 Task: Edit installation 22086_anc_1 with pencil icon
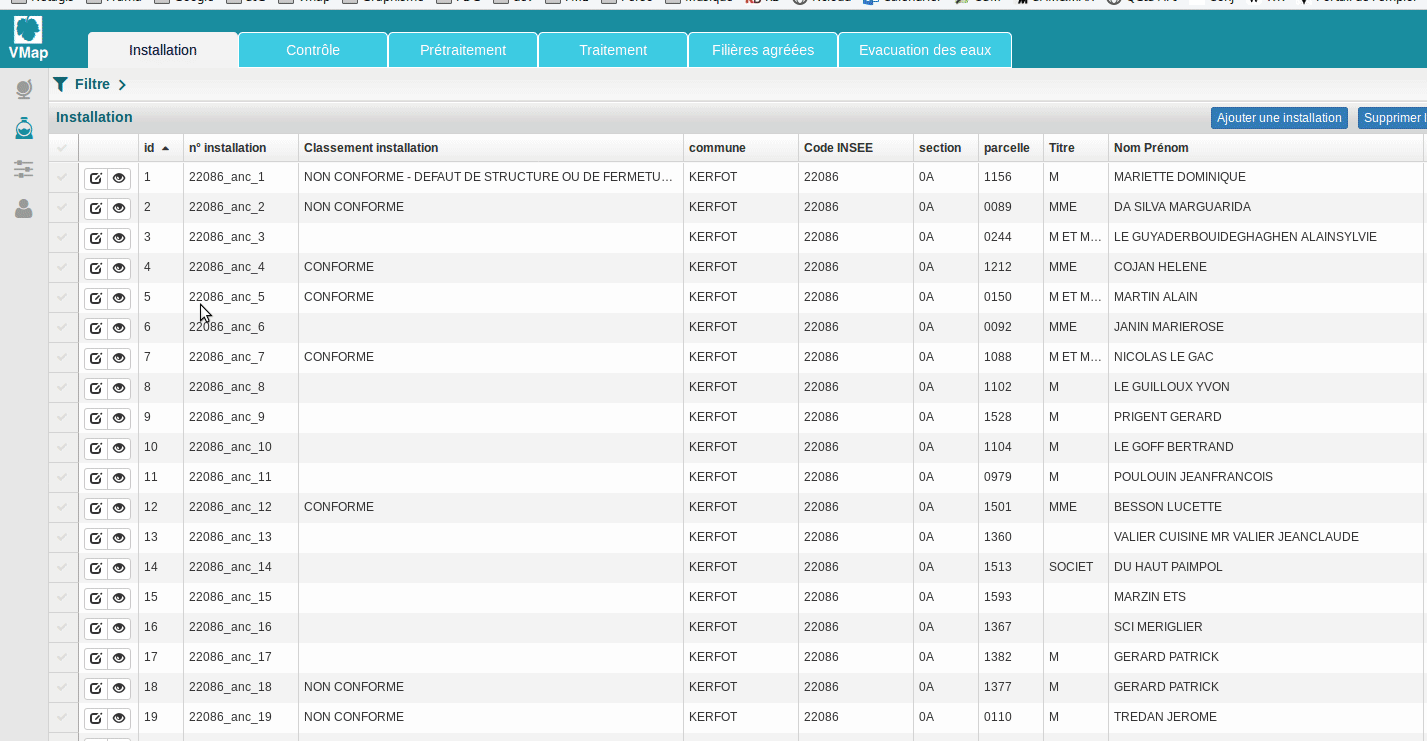96,179
